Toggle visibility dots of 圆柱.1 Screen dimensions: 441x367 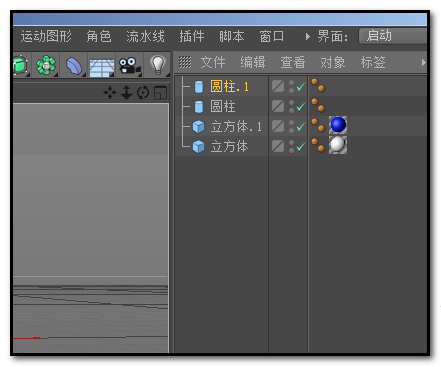coord(291,87)
